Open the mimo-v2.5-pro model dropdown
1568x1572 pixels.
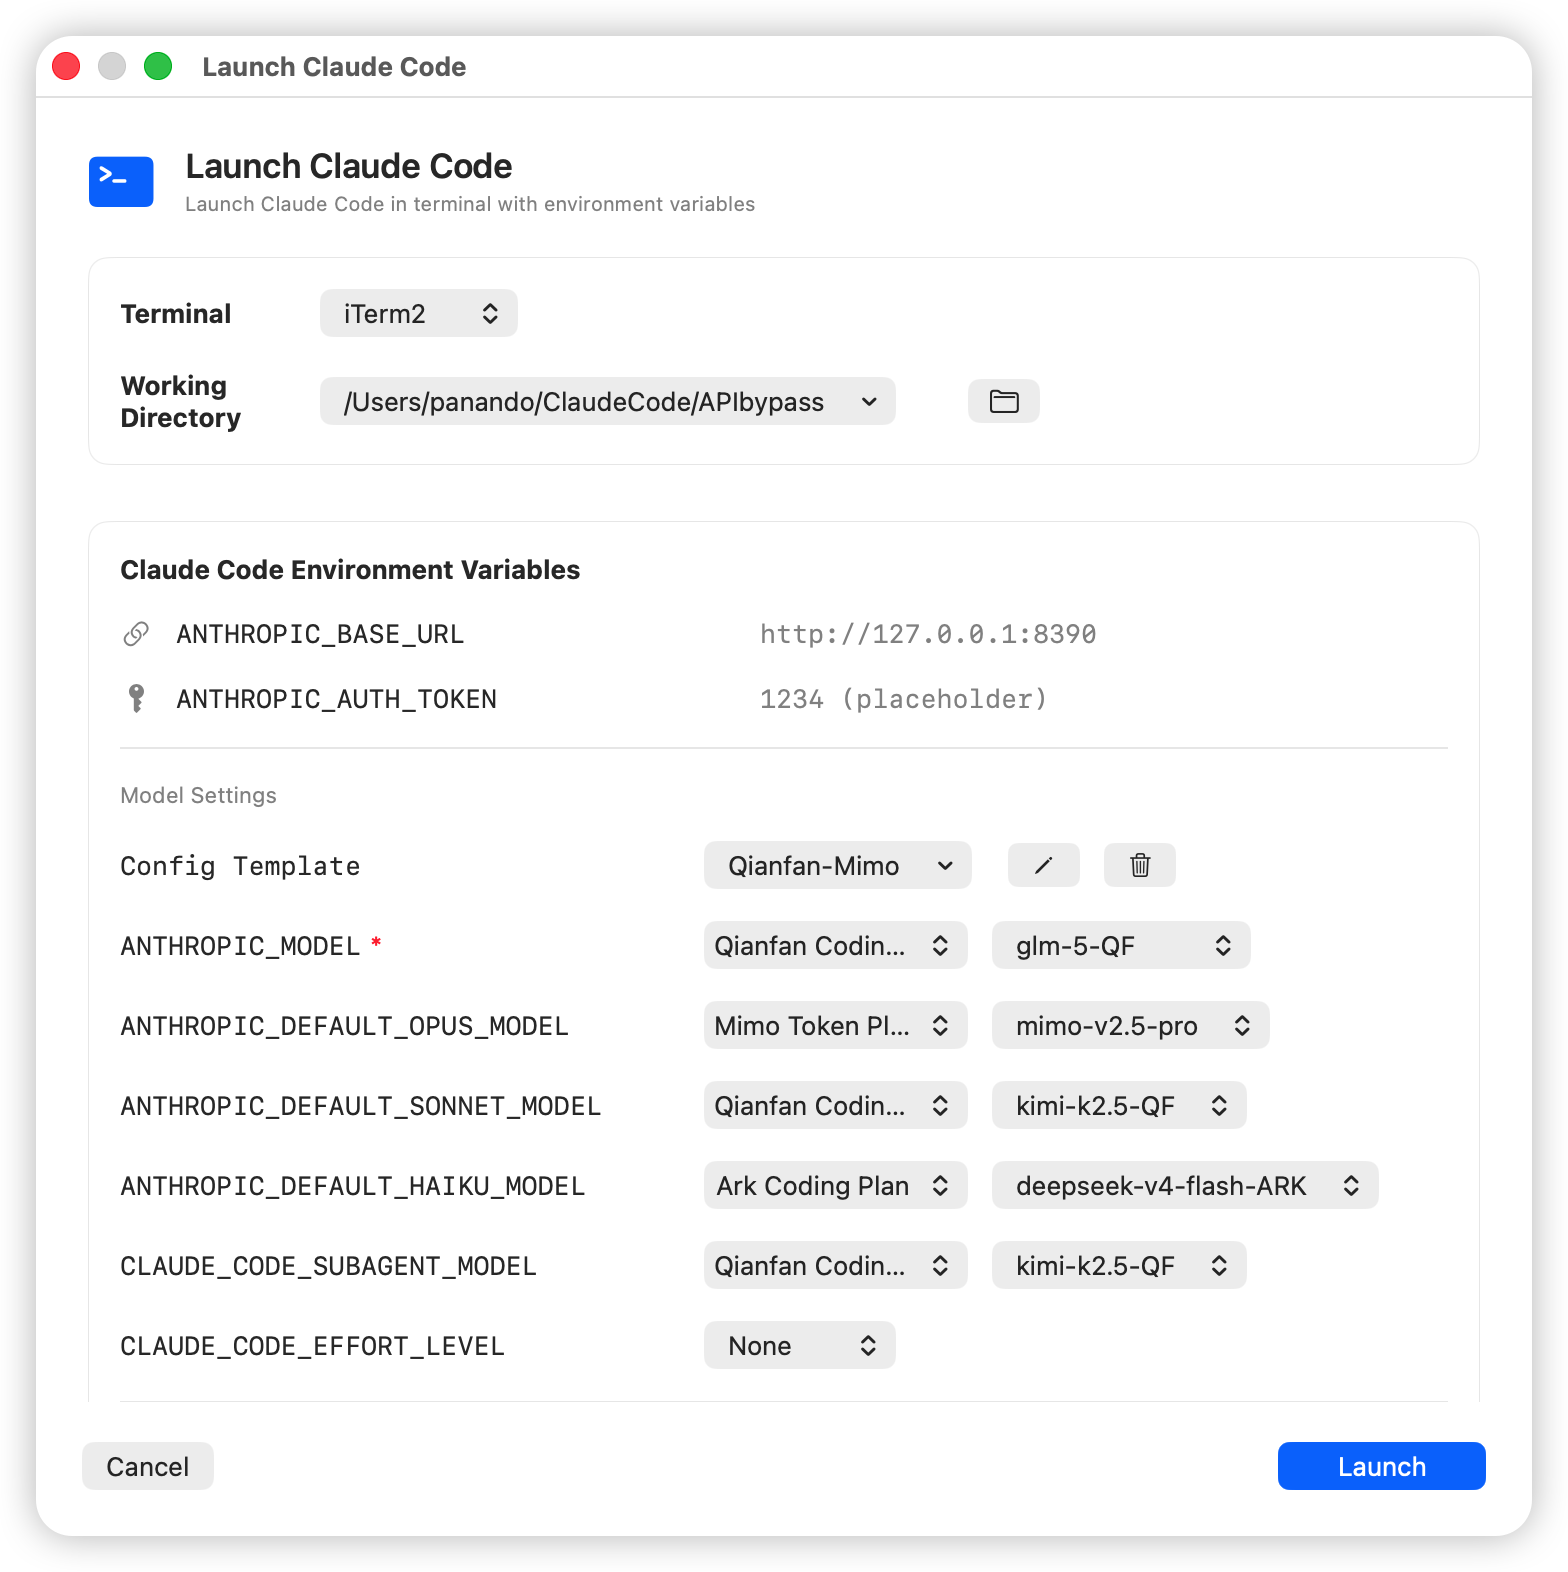(x=1130, y=1025)
